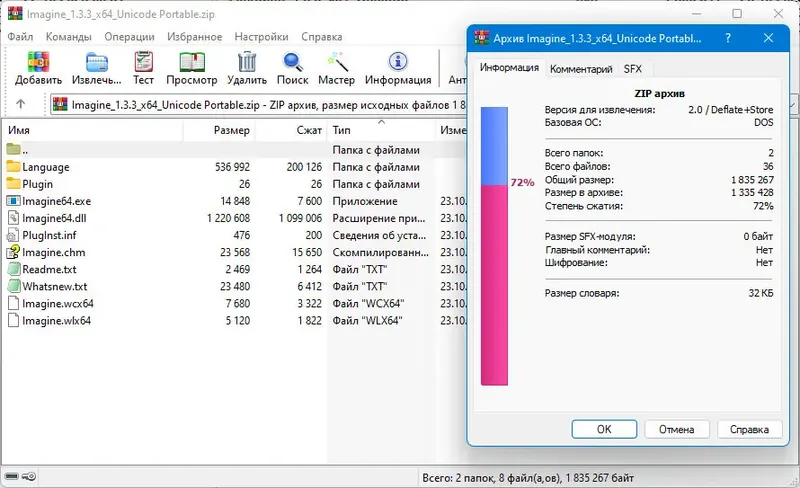
Task: Click the status bar totals text
Action: tap(528, 478)
